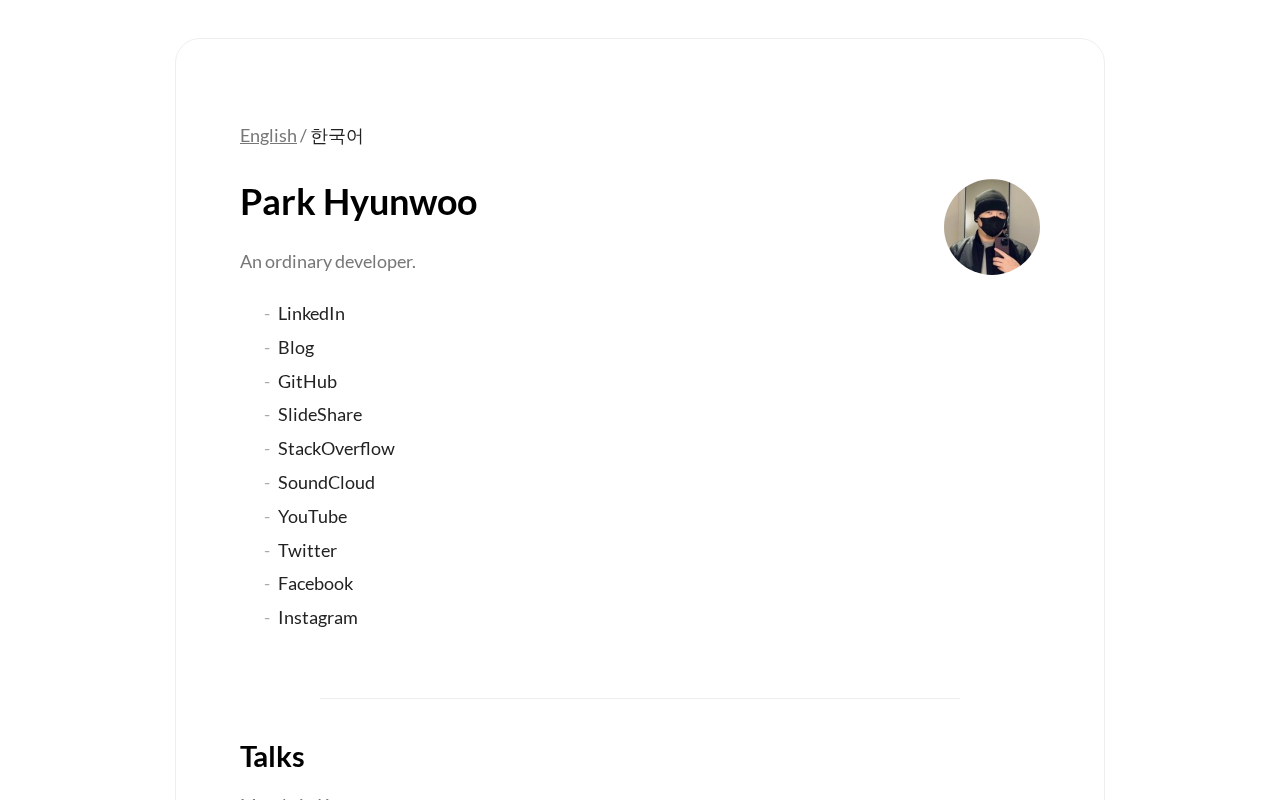Click the horizontal divider above Talks
This screenshot has width=1280, height=800.
pyautogui.click(x=640, y=698)
